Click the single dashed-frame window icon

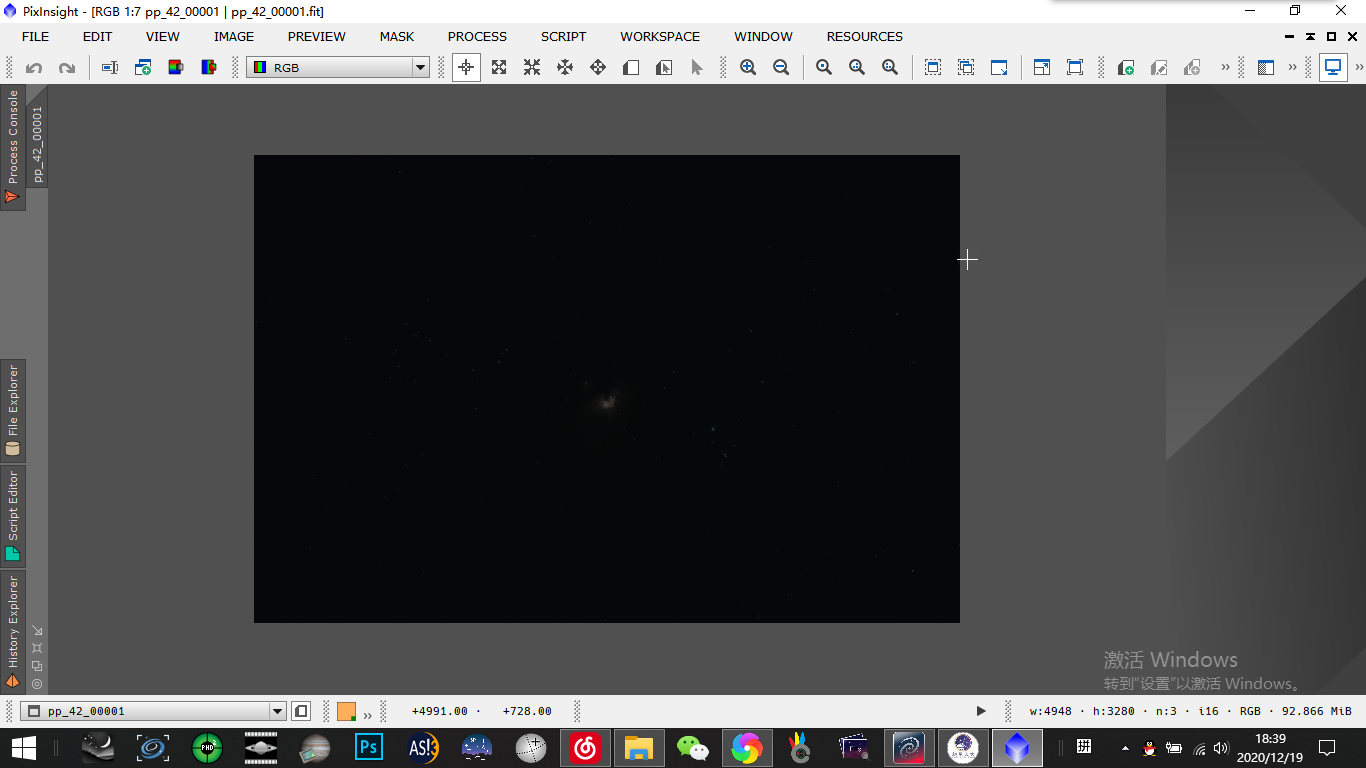(x=933, y=68)
